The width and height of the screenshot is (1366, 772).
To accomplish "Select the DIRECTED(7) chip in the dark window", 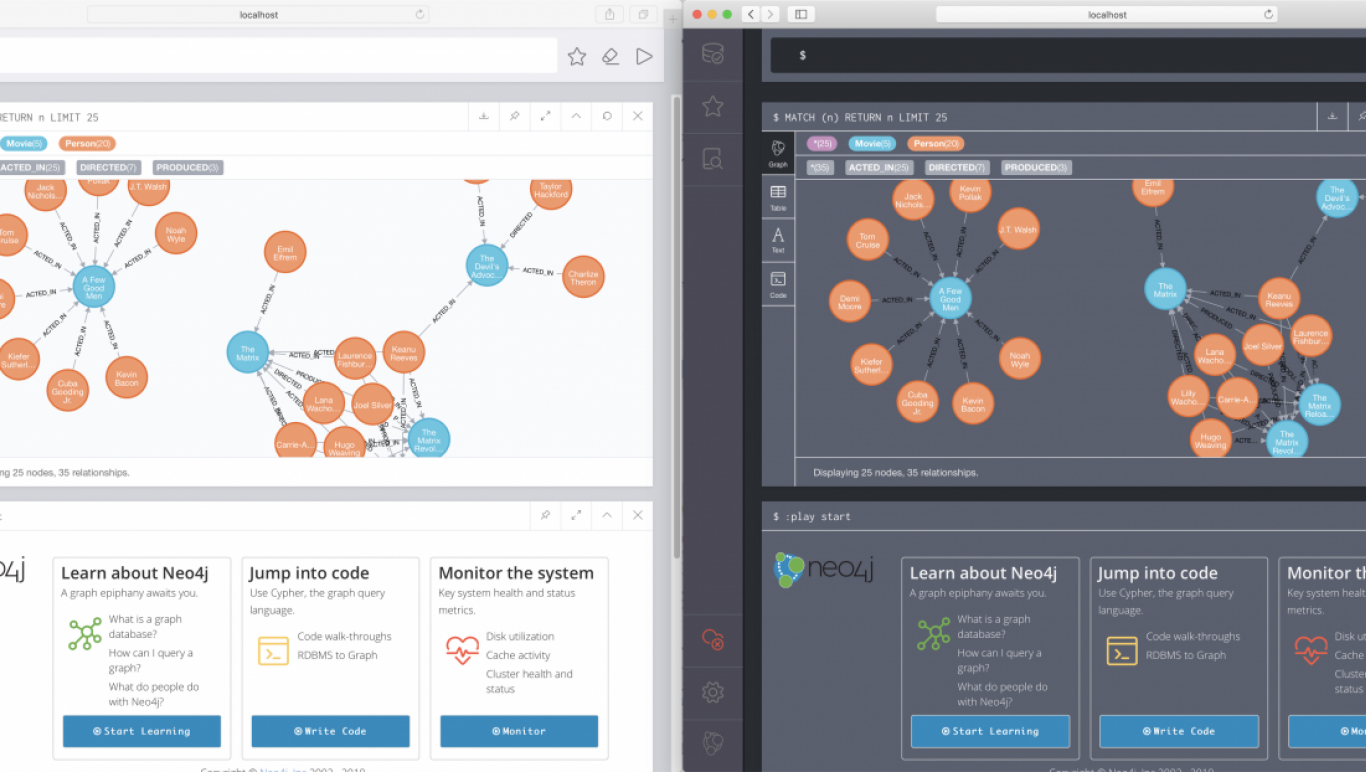I will tap(958, 168).
